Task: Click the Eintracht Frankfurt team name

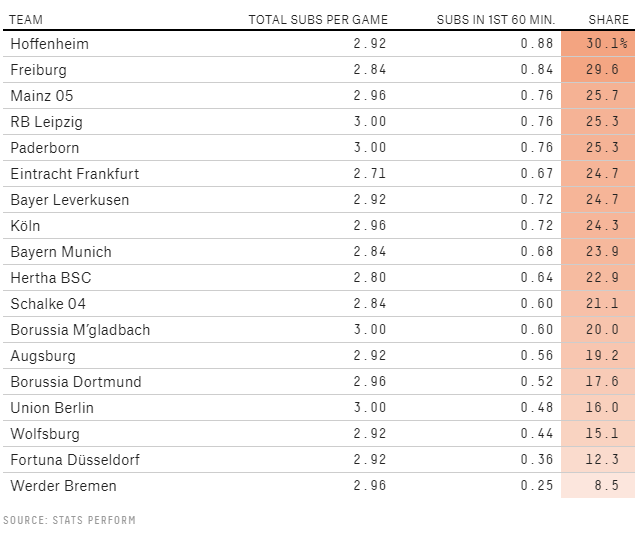Action: pos(75,174)
